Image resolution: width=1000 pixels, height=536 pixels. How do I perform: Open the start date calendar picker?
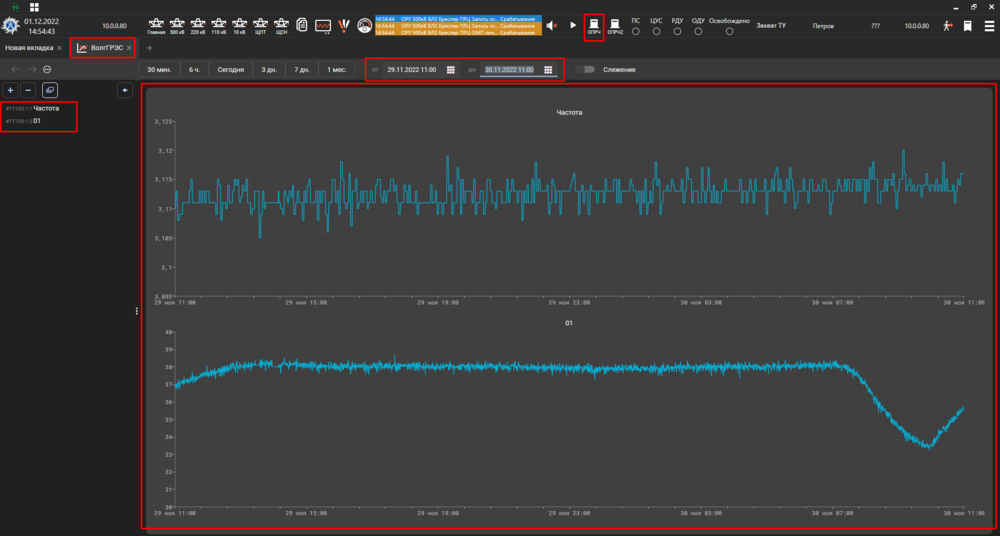click(451, 70)
